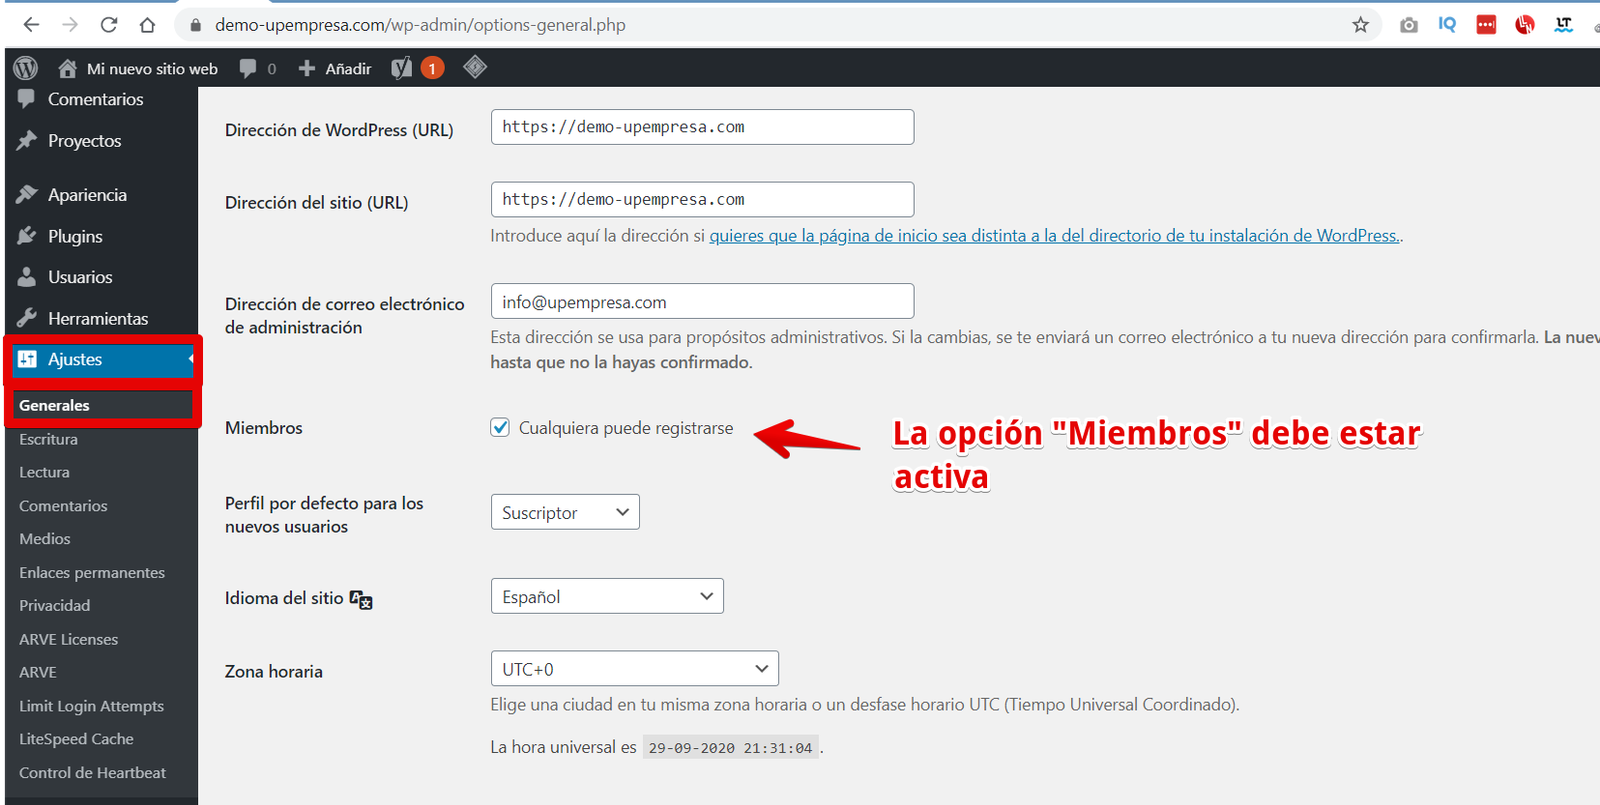Open Enlaces permanentes settings
1600x805 pixels.
pyautogui.click(x=92, y=573)
